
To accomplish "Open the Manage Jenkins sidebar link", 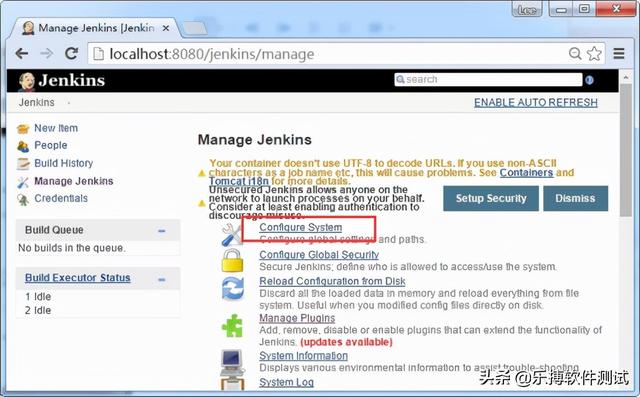I will coord(74,181).
